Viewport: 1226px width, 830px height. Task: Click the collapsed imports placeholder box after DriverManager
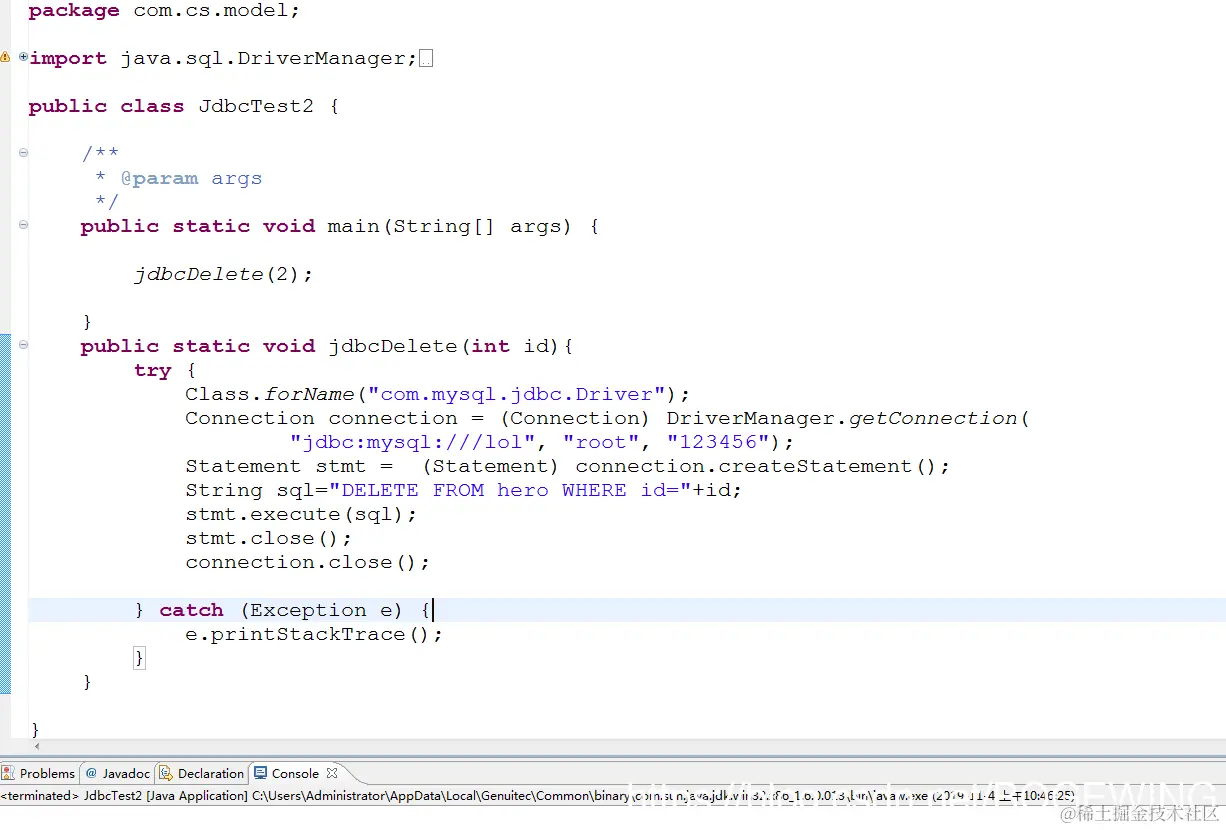426,59
